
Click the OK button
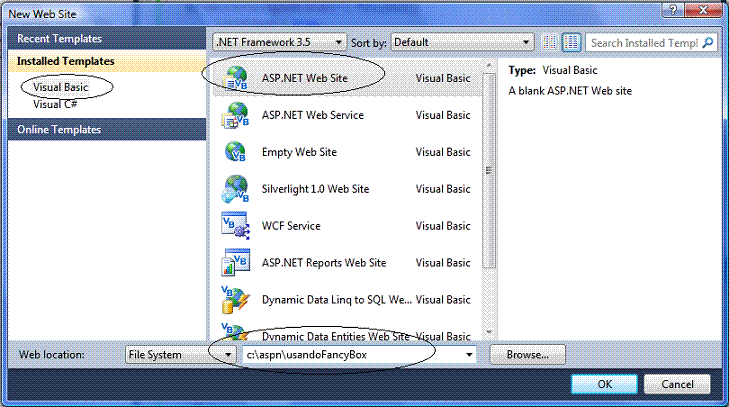[604, 384]
